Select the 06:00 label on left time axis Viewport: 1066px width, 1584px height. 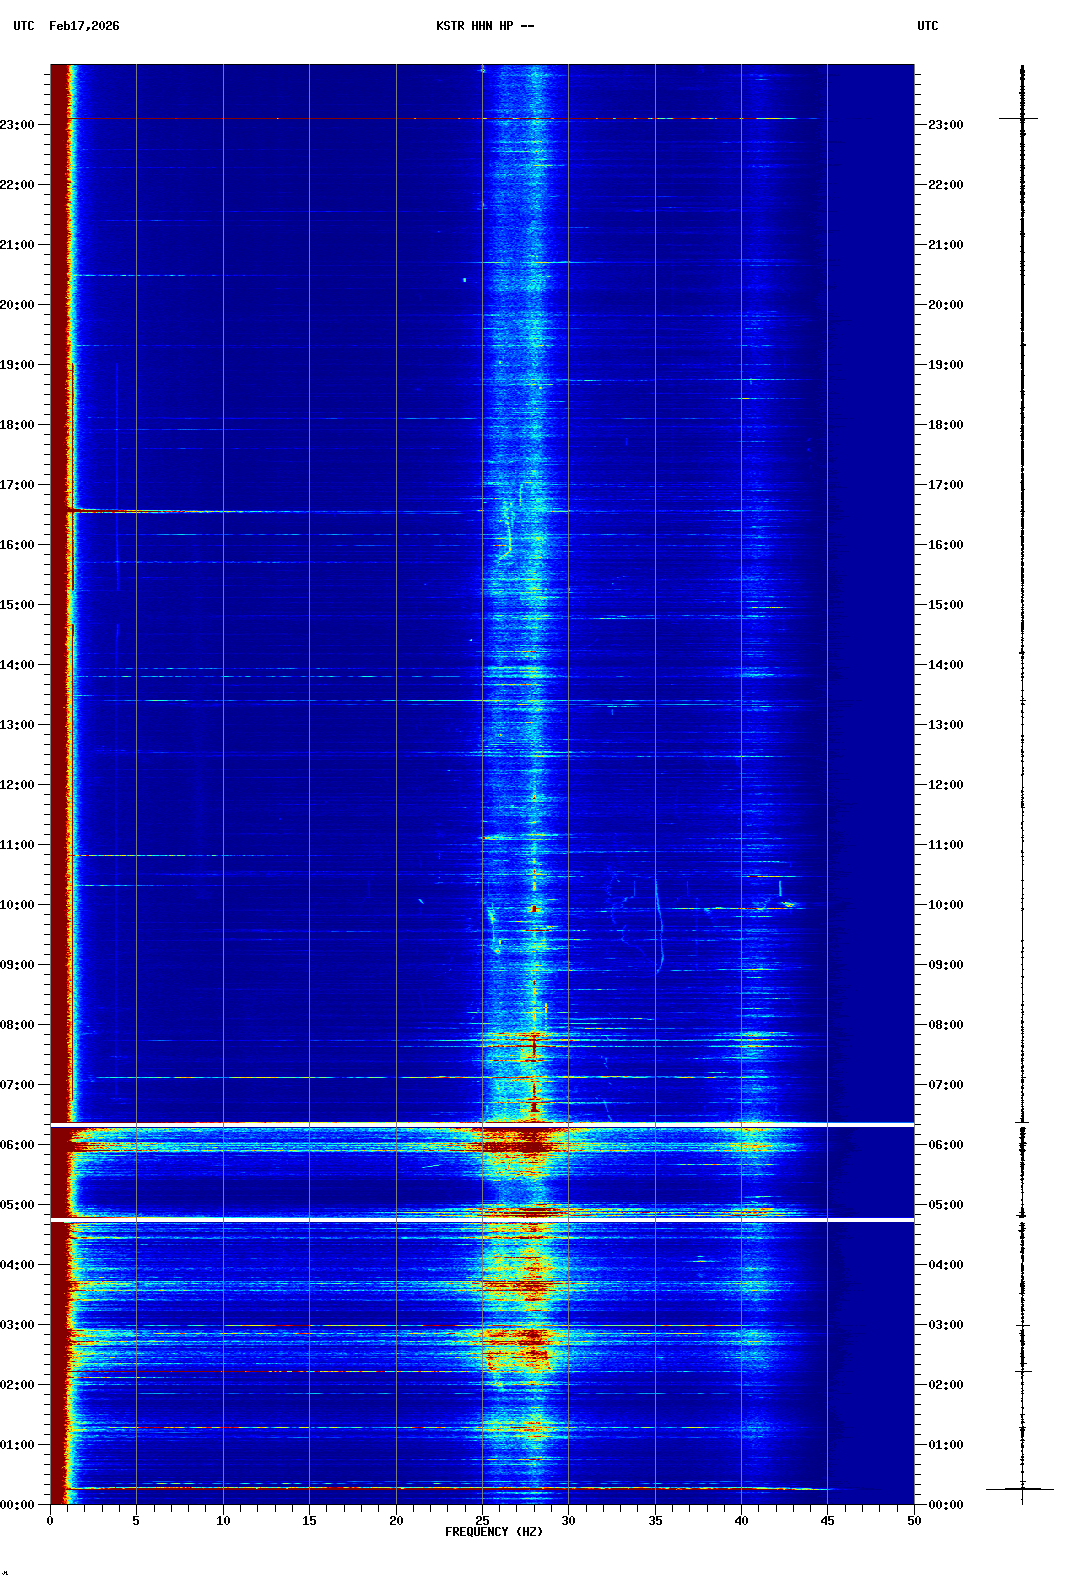click(18, 1145)
